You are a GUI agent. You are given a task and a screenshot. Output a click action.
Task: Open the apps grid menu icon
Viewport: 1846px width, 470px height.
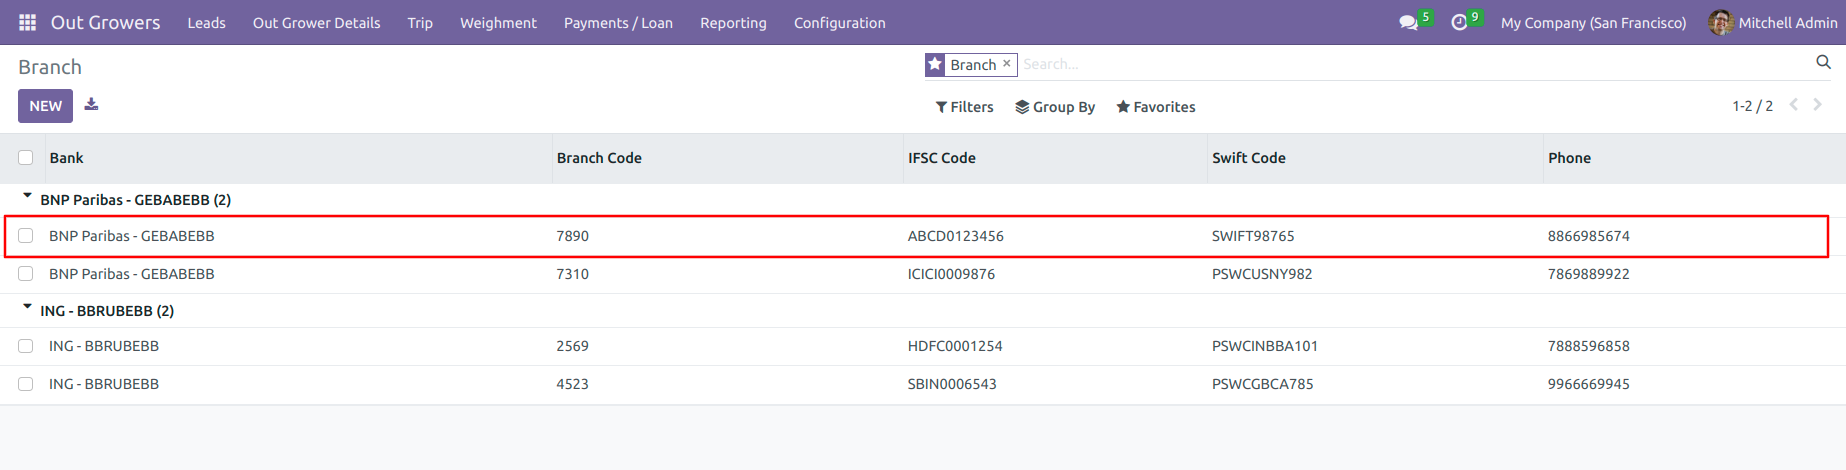[x=27, y=22]
